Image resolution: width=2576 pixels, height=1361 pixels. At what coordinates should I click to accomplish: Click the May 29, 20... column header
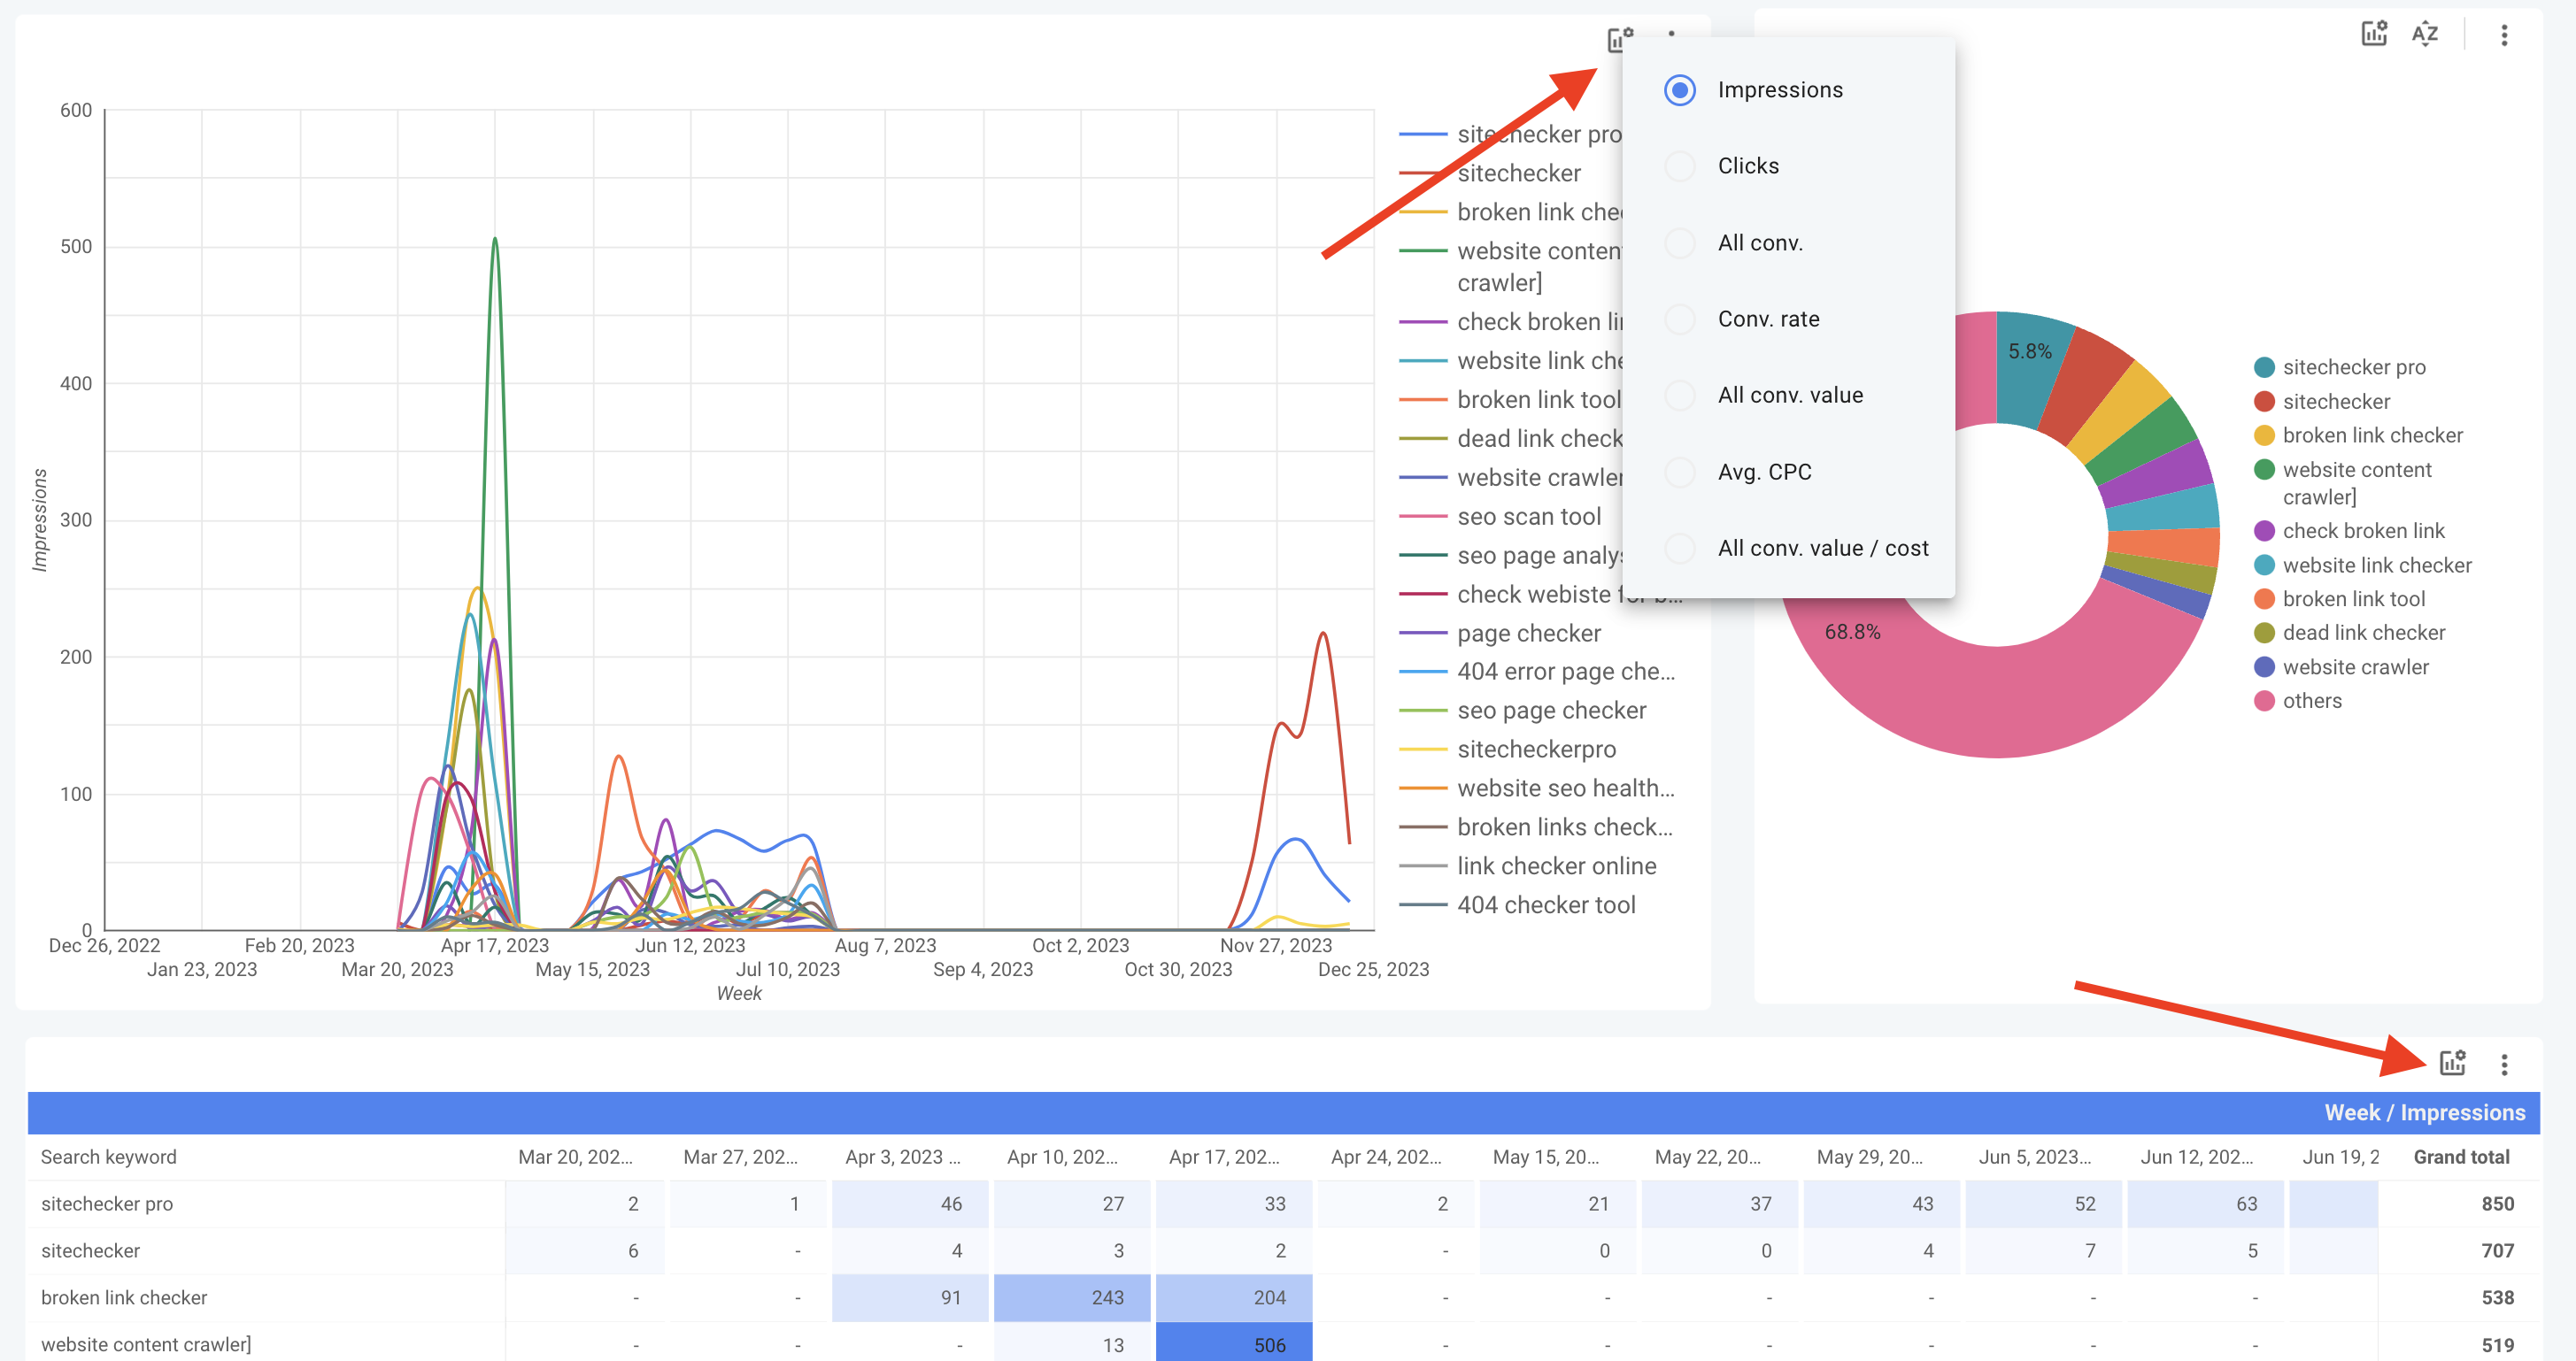(1869, 1157)
